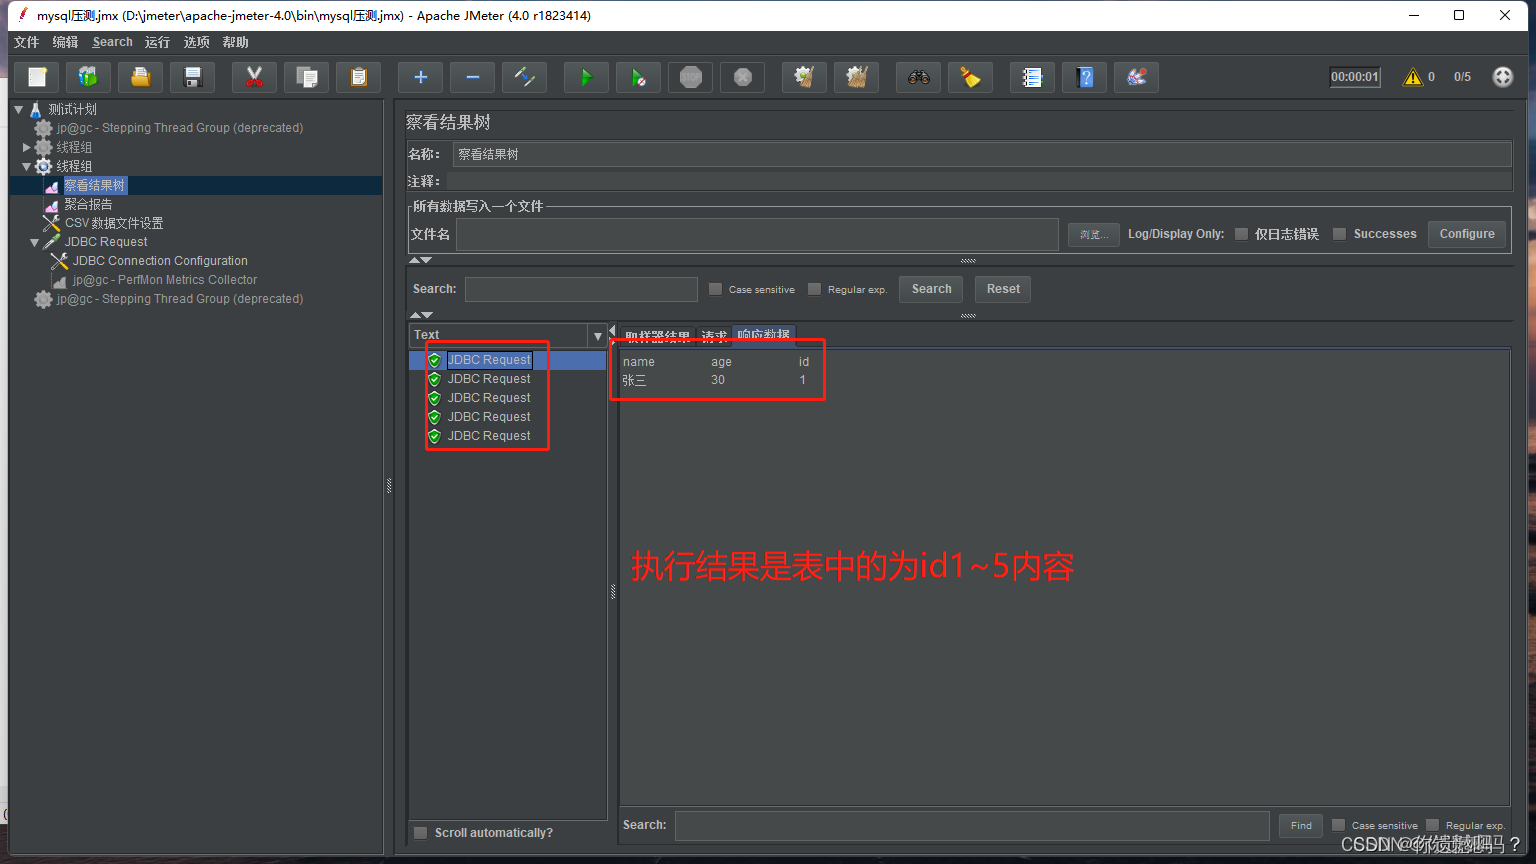Focus the upper Search text field
Screen dimensions: 1536x864
click(581, 289)
